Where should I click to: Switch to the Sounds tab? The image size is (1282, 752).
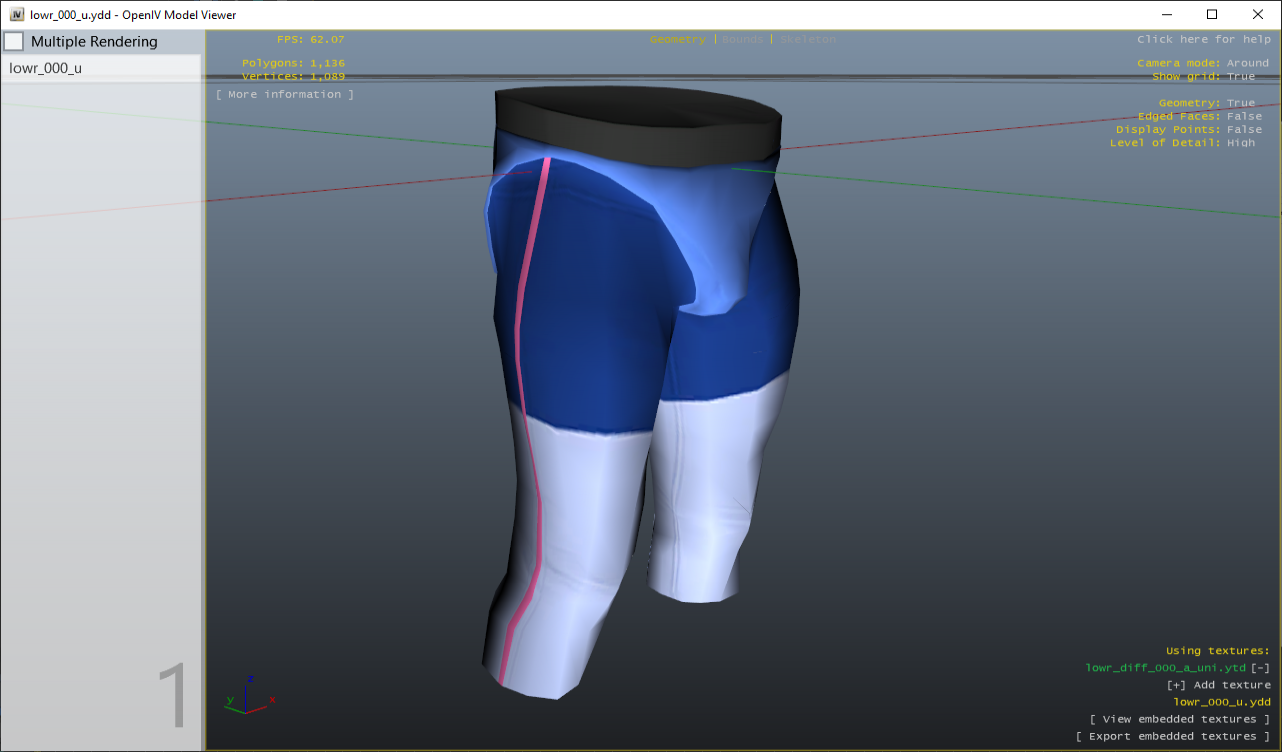click(742, 40)
